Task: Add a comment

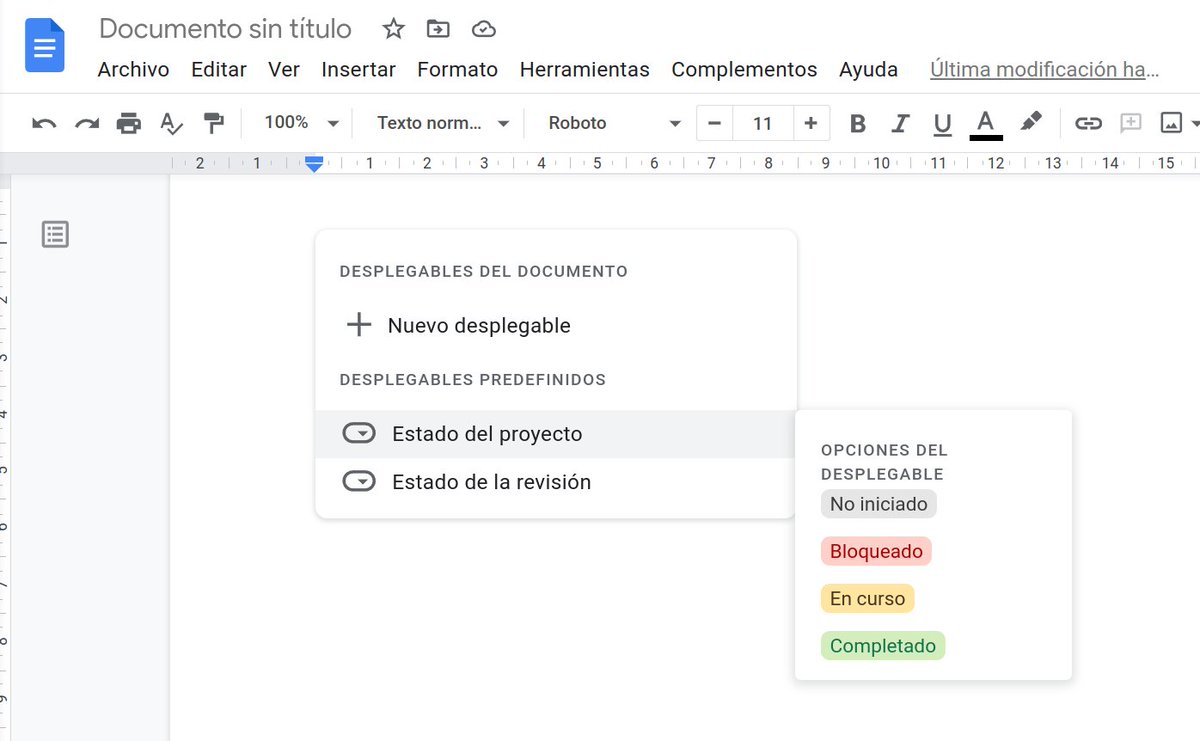Action: pyautogui.click(x=1130, y=123)
